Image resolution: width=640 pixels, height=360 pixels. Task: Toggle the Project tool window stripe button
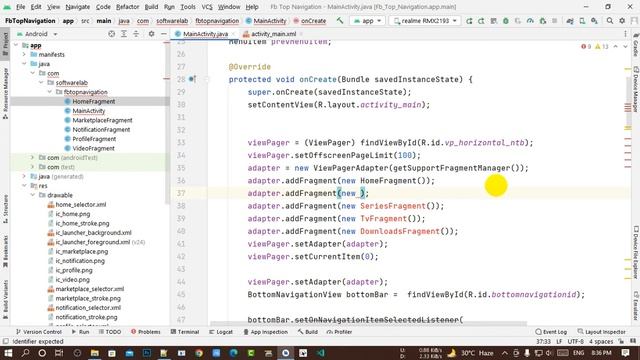5,44
